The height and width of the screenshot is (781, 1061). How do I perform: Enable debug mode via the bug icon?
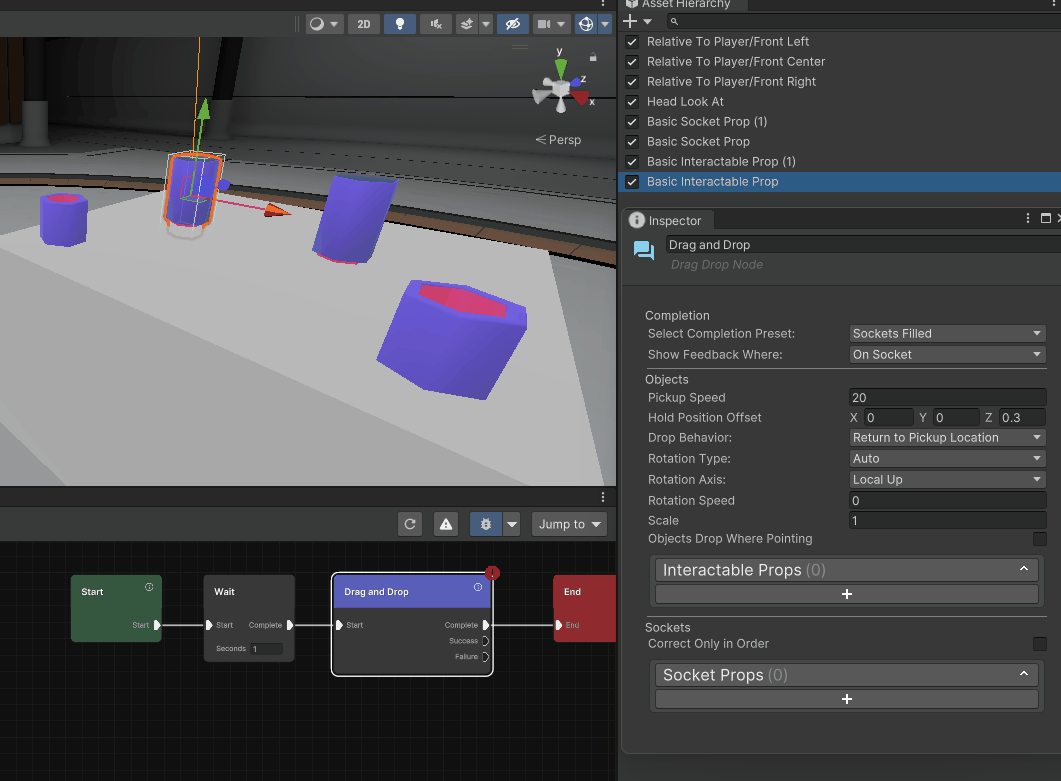pyautogui.click(x=485, y=523)
